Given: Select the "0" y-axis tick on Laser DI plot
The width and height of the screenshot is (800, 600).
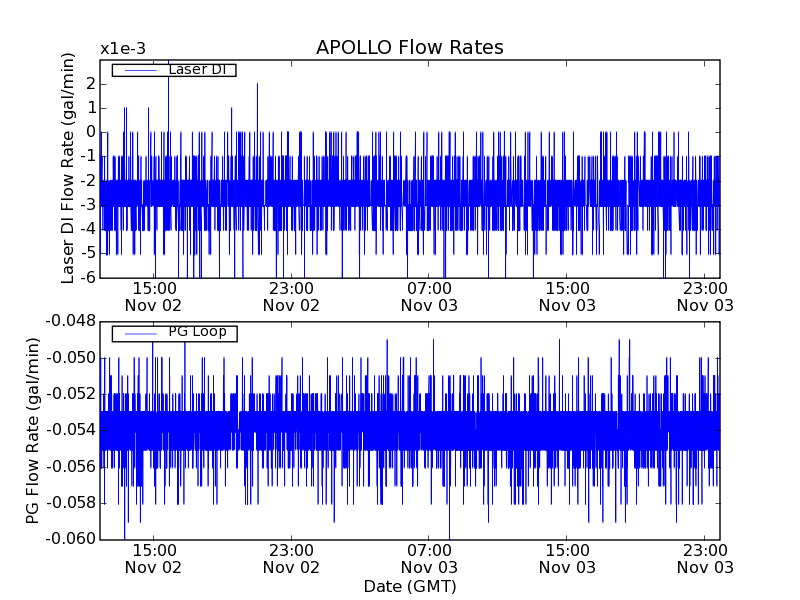Looking at the screenshot, I should pyautogui.click(x=90, y=132).
